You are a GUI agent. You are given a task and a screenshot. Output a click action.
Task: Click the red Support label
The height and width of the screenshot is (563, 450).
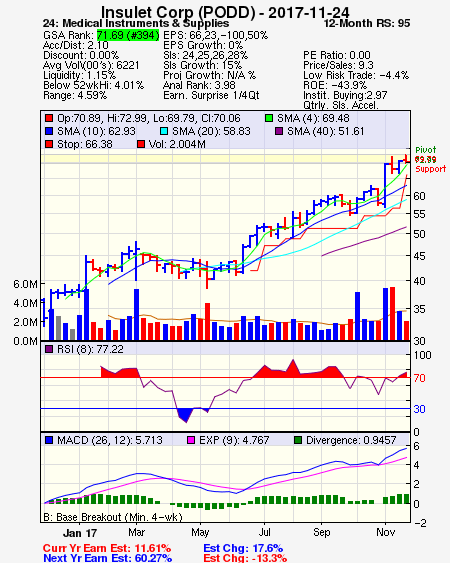tap(430, 169)
